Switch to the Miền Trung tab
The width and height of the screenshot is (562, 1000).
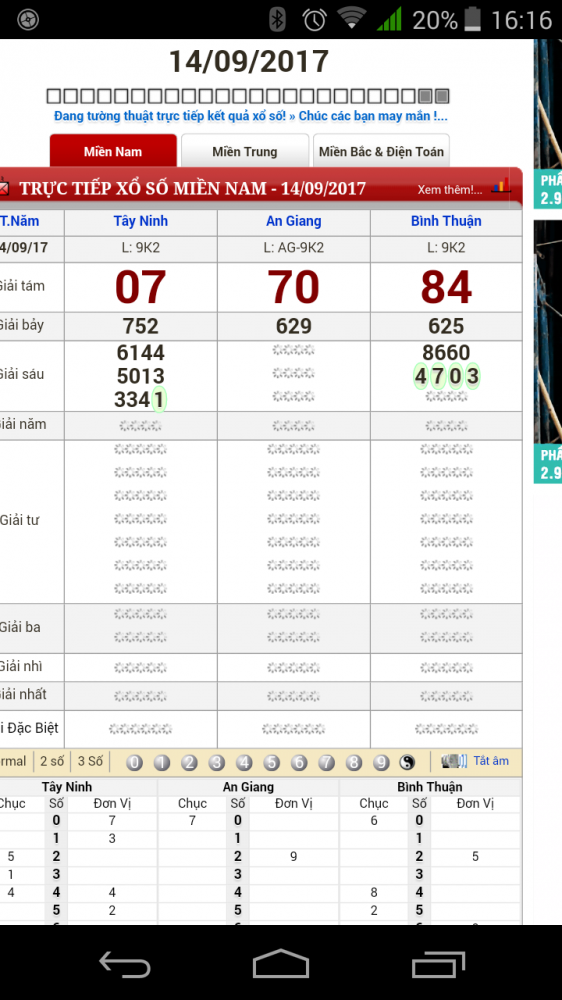pos(245,151)
